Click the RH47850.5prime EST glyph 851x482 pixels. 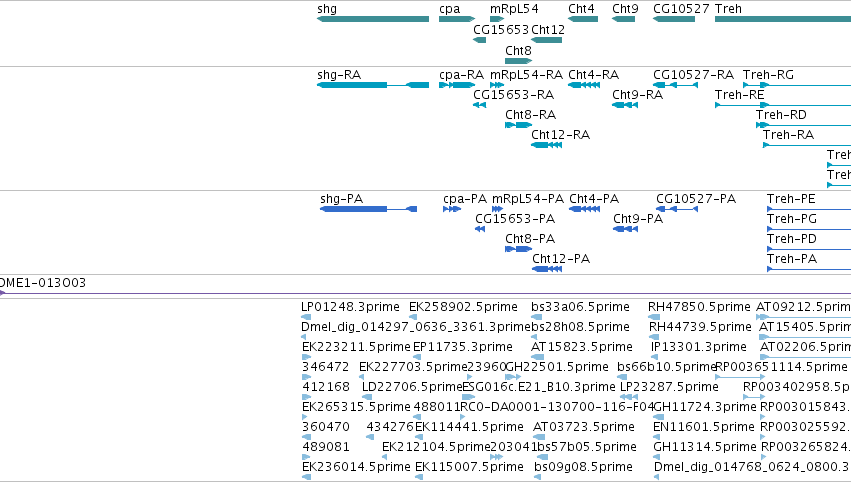click(x=654, y=317)
